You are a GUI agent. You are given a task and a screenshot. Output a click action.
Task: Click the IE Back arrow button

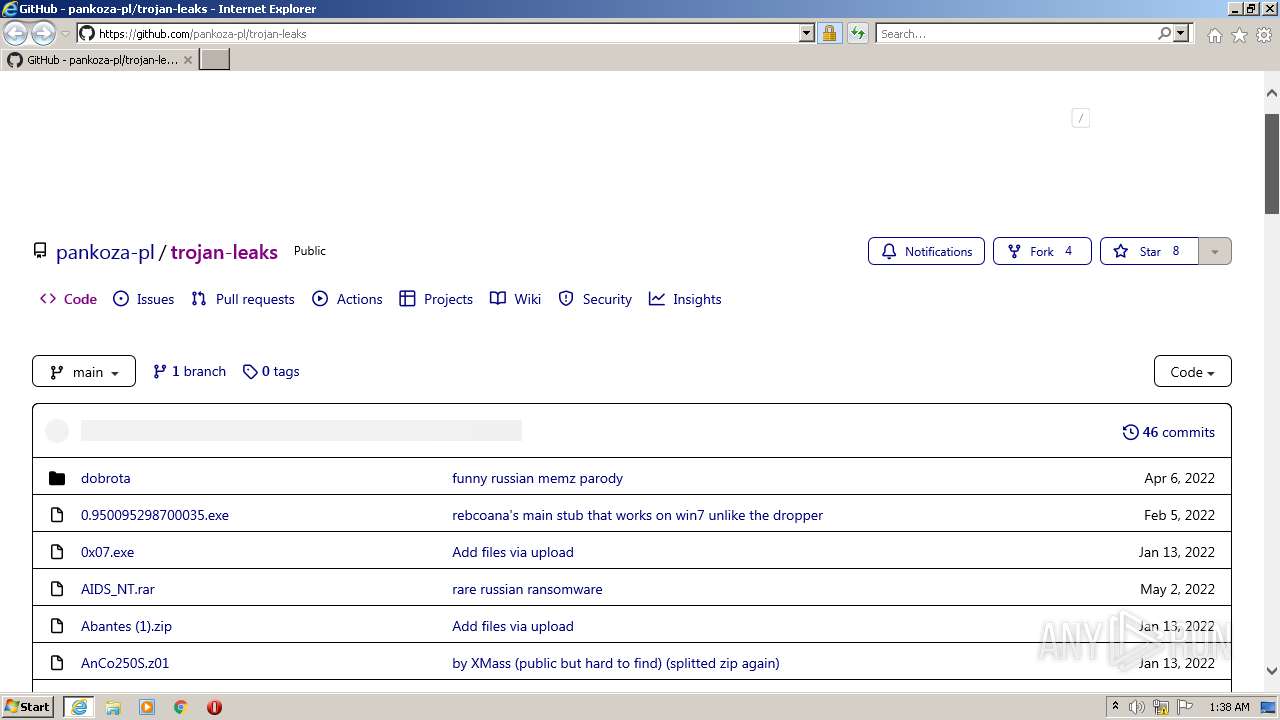click(x=16, y=33)
